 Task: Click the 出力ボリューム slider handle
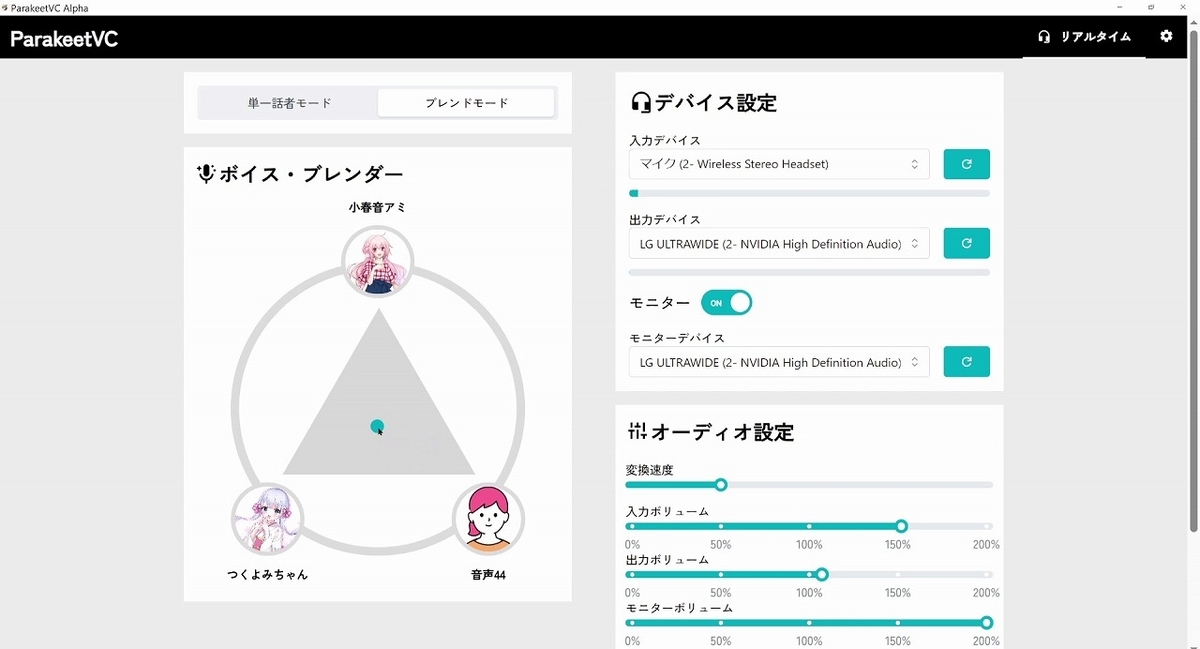pos(822,575)
